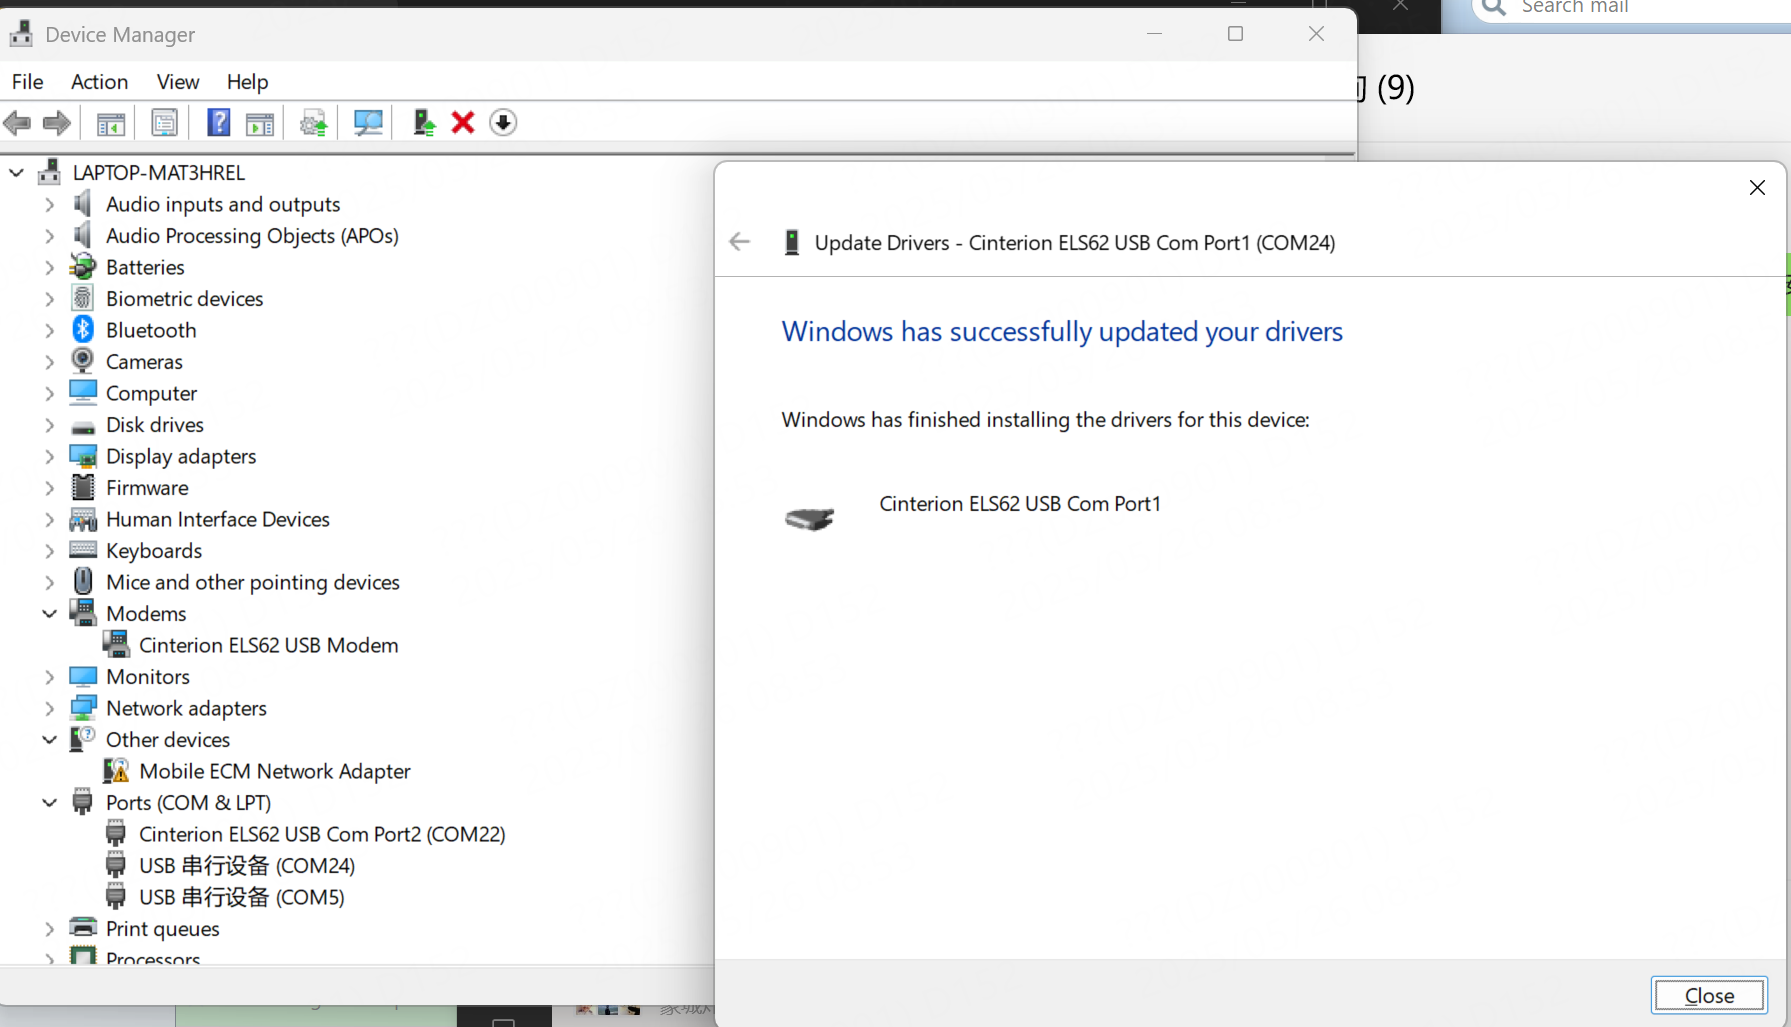Select the USB serial device (COM5)
Image resolution: width=1791 pixels, height=1027 pixels.
point(241,897)
